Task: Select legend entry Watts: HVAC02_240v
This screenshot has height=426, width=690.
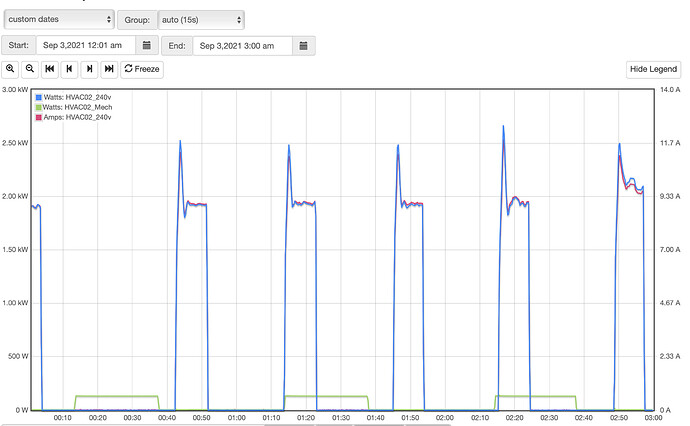Action: point(77,97)
